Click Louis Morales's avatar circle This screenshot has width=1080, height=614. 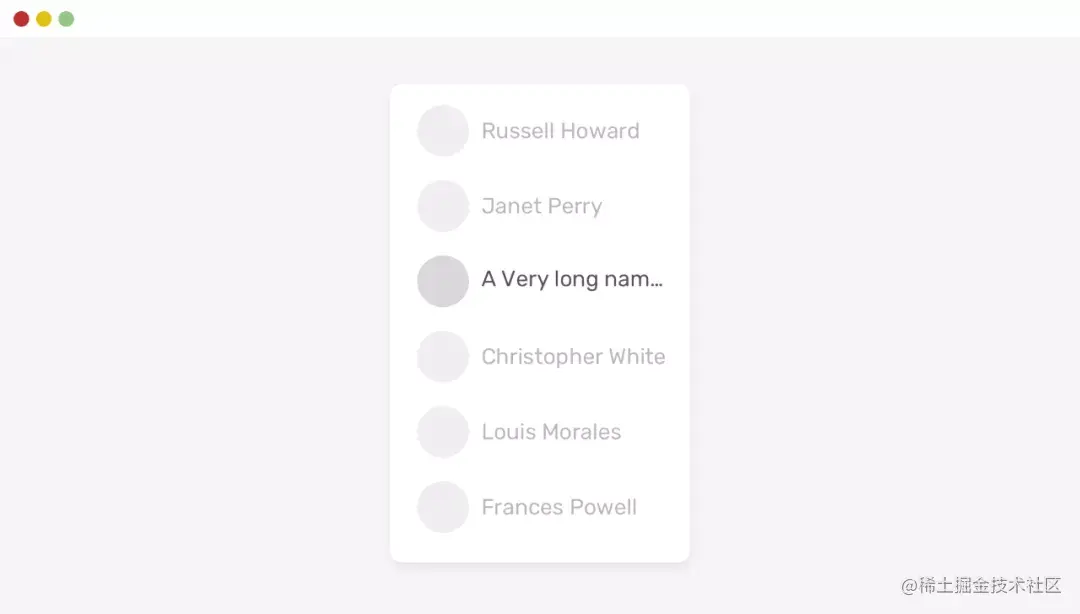click(x=443, y=432)
